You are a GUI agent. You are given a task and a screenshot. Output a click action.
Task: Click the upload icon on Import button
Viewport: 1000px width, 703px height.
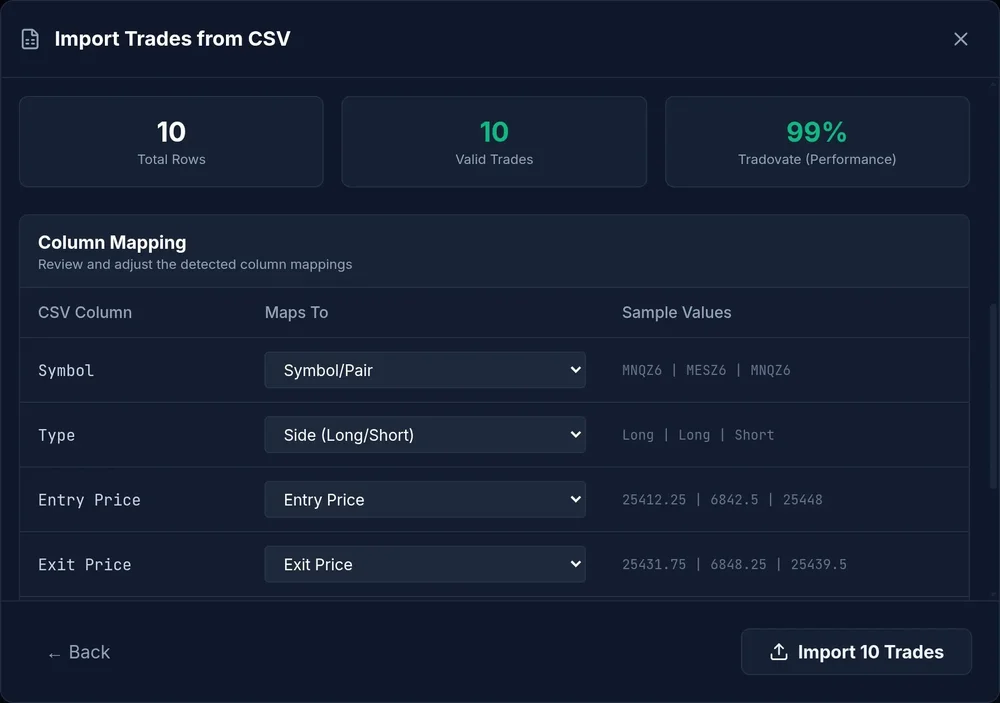point(779,652)
